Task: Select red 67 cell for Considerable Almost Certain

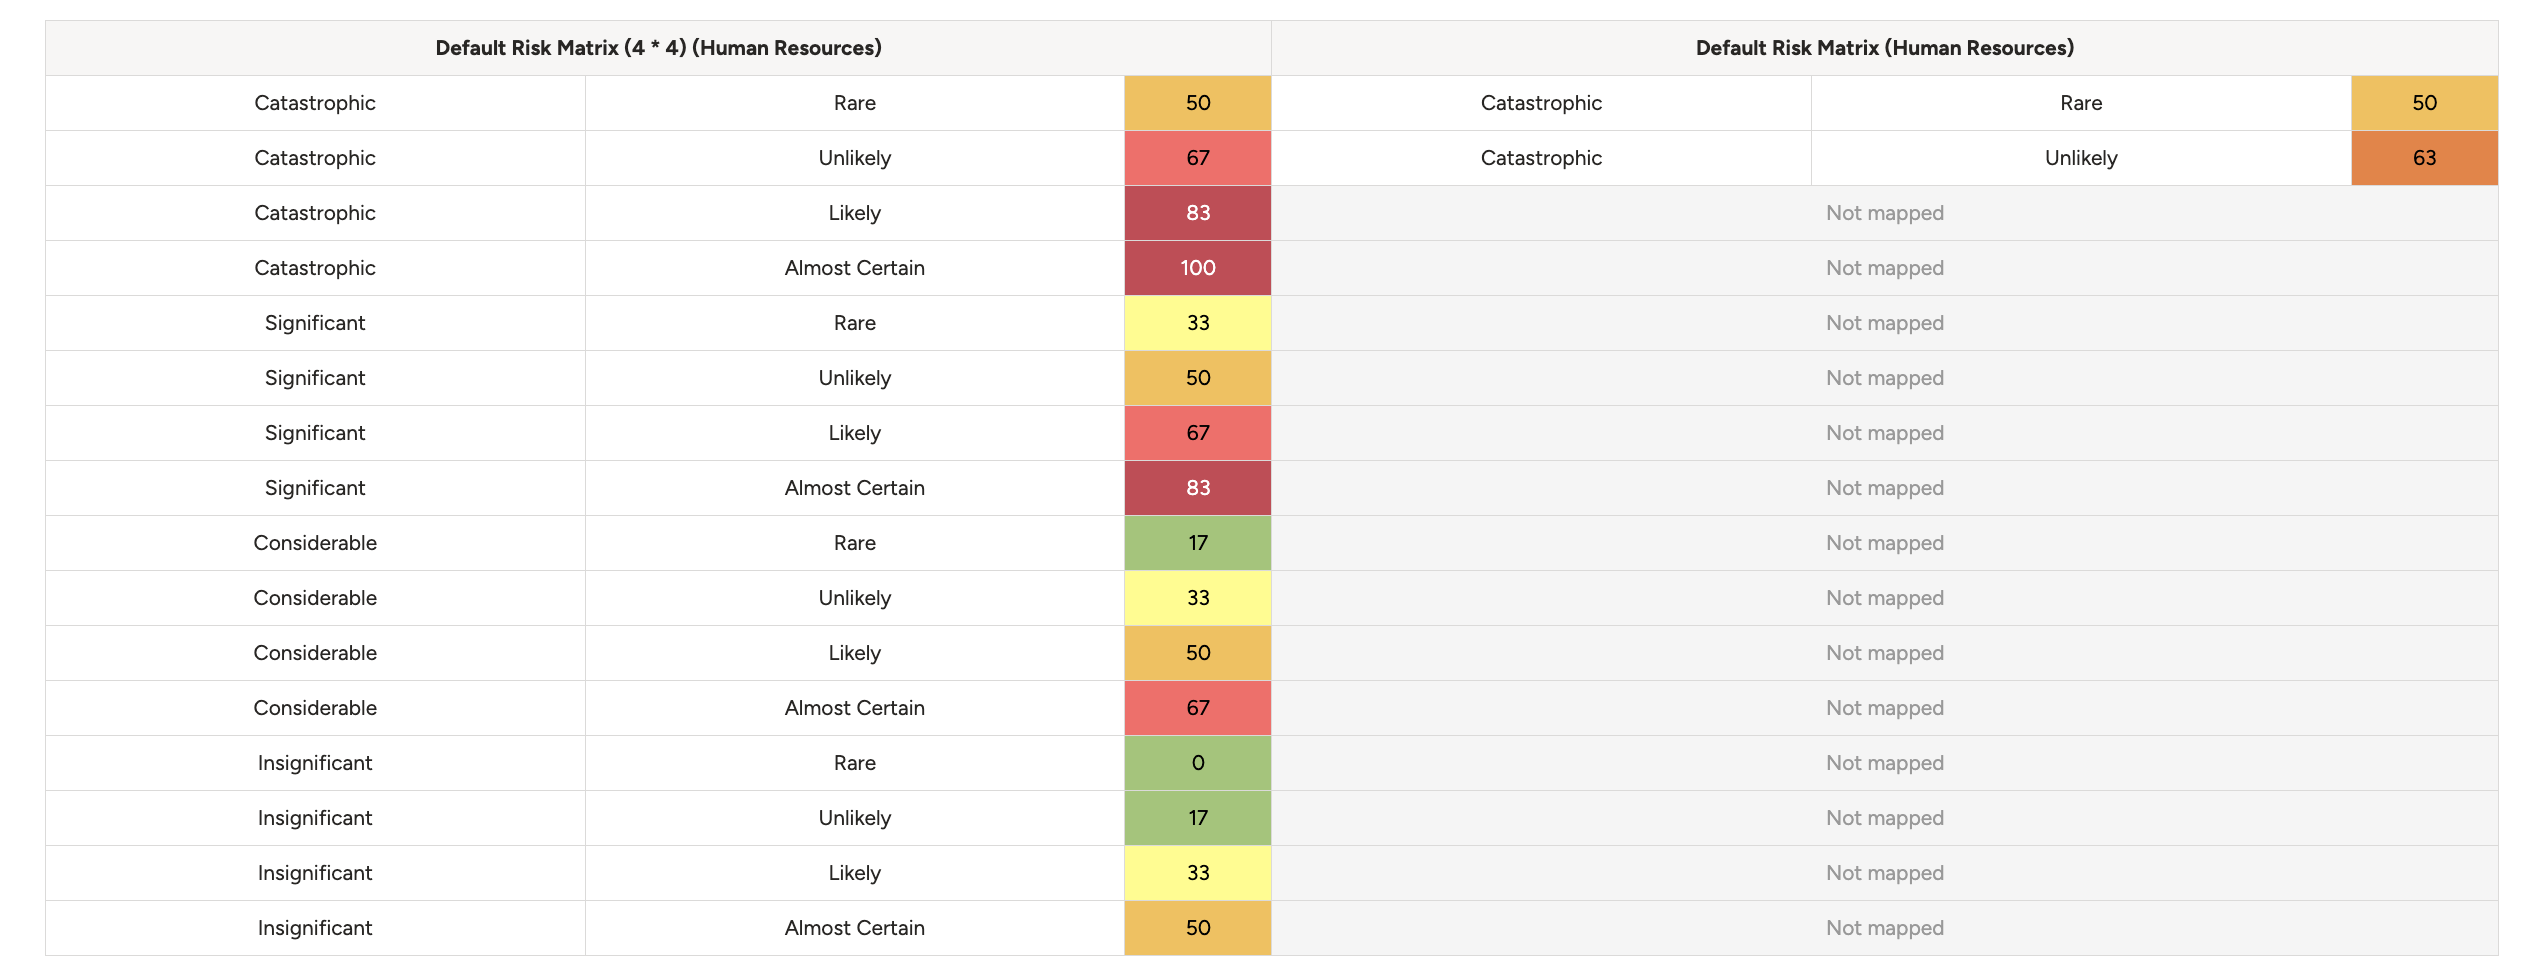Action: (1198, 708)
